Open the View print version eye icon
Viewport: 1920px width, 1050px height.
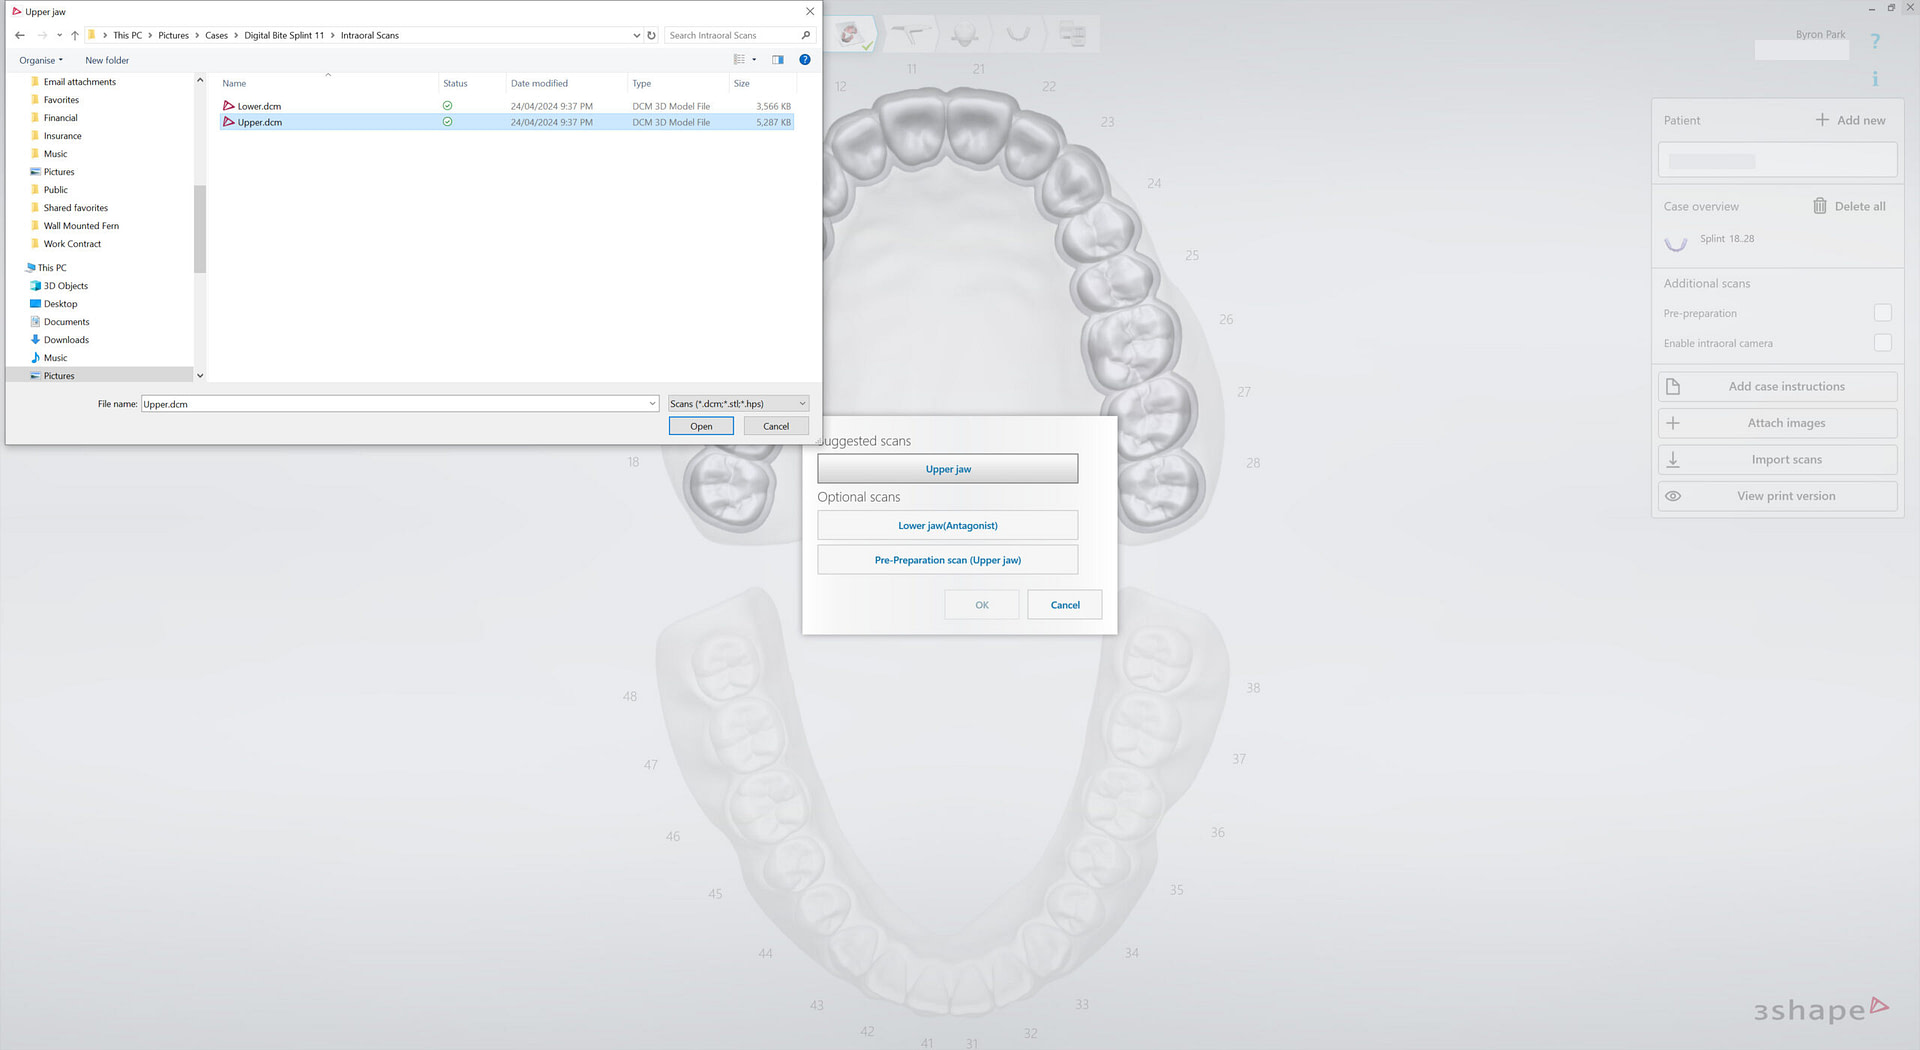point(1673,495)
